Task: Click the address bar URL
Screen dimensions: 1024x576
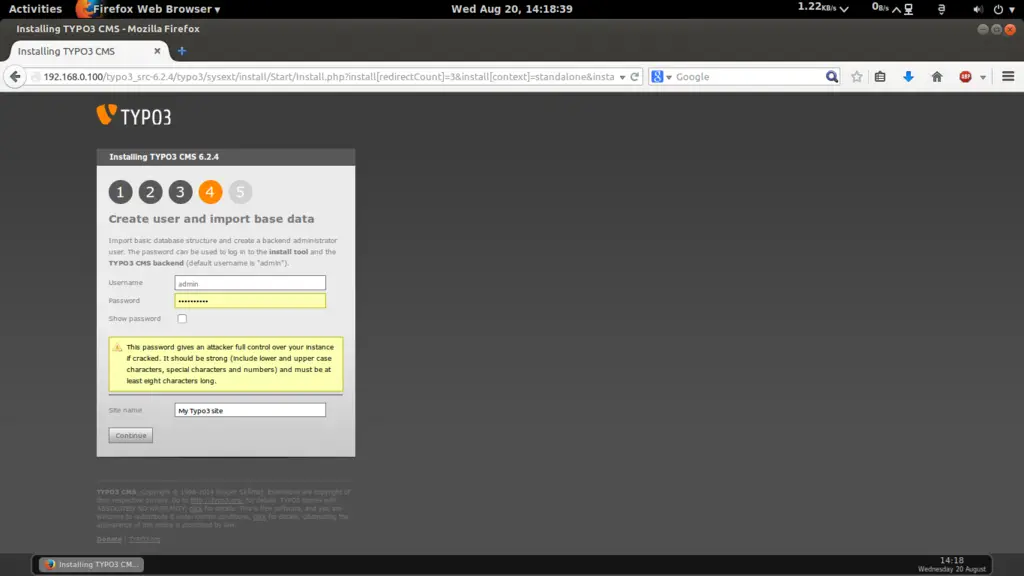Action: pyautogui.click(x=329, y=77)
